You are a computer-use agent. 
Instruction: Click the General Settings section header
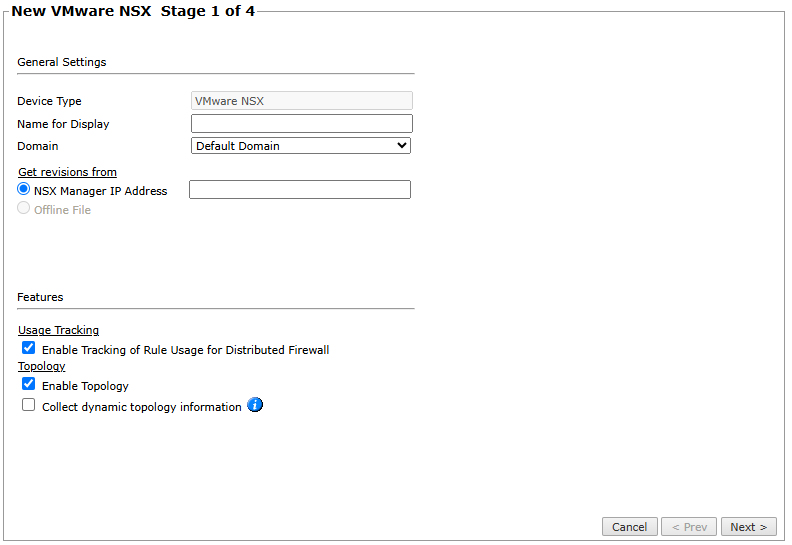[x=62, y=62]
